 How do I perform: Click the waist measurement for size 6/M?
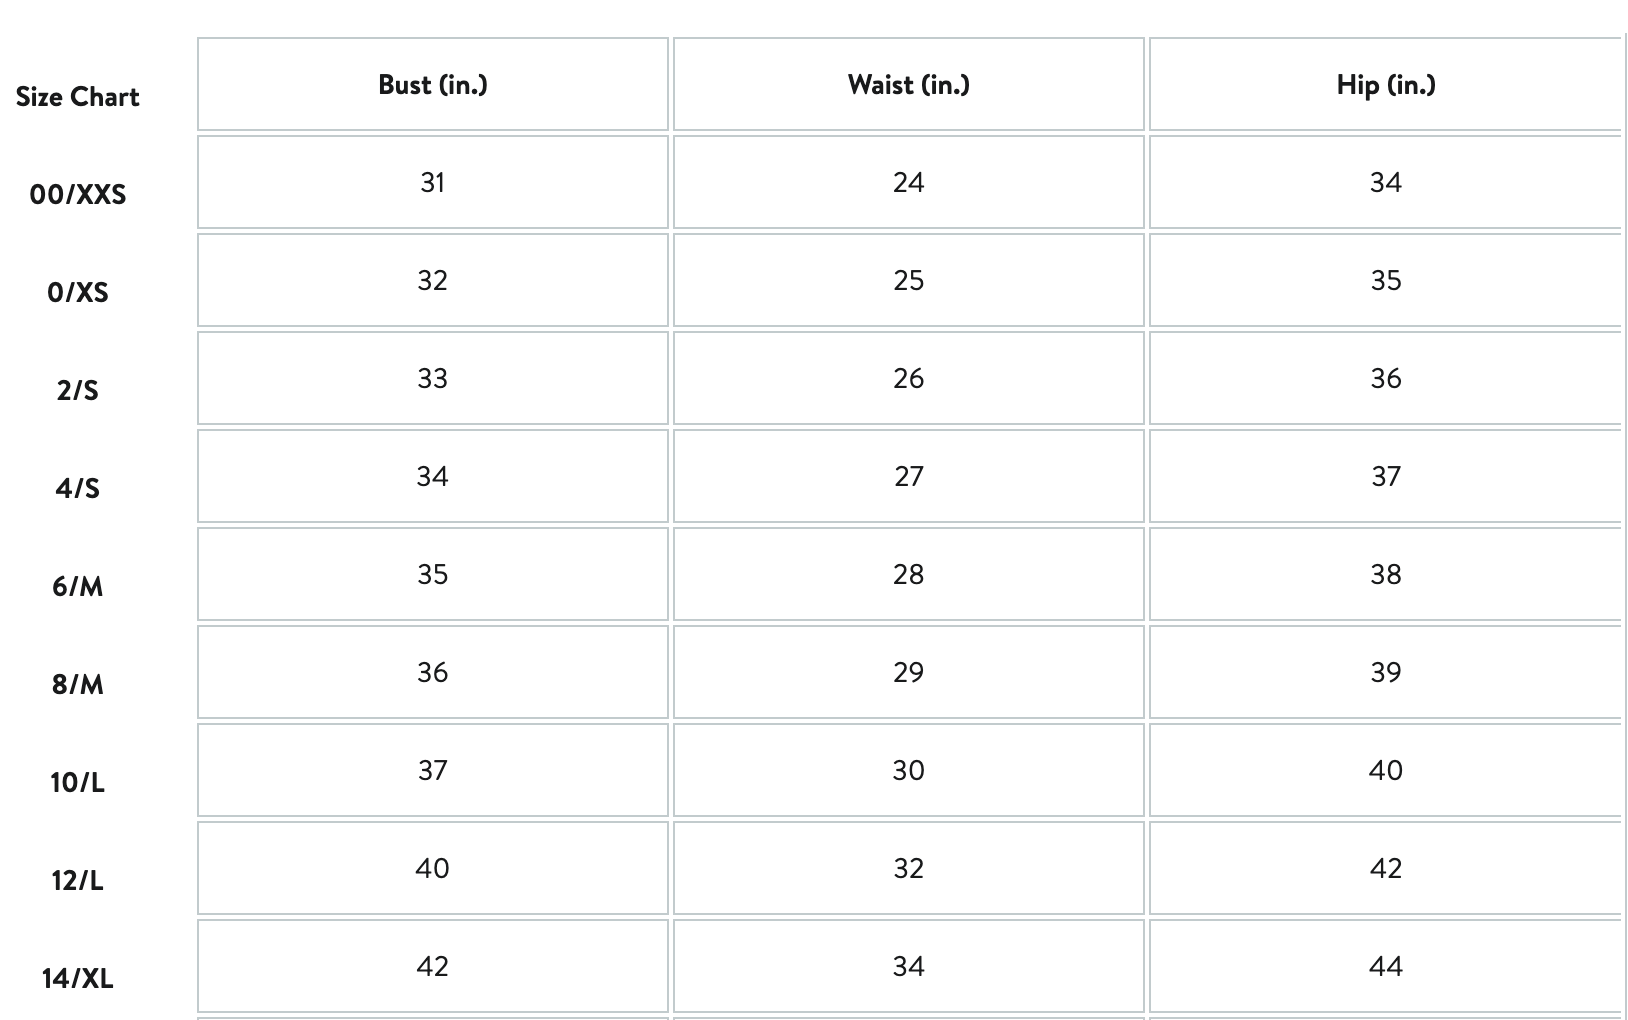[x=908, y=574]
